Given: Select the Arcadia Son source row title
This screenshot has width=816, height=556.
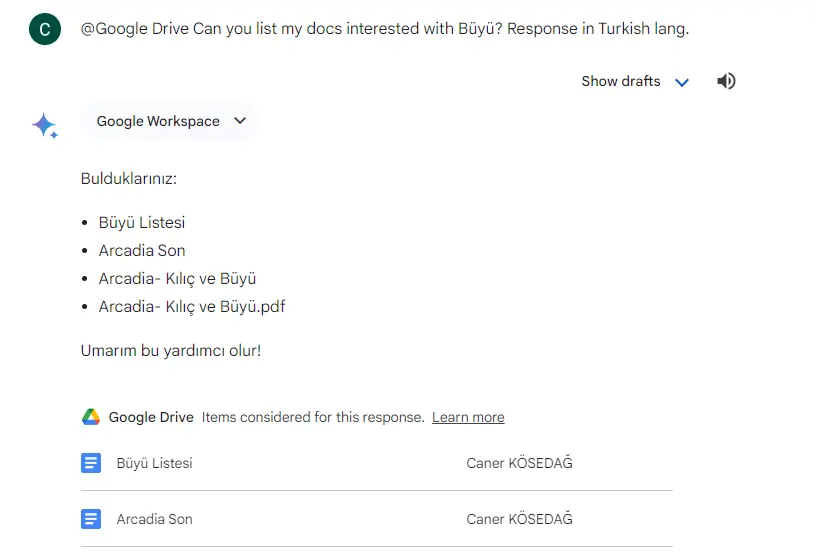Looking at the screenshot, I should (155, 519).
